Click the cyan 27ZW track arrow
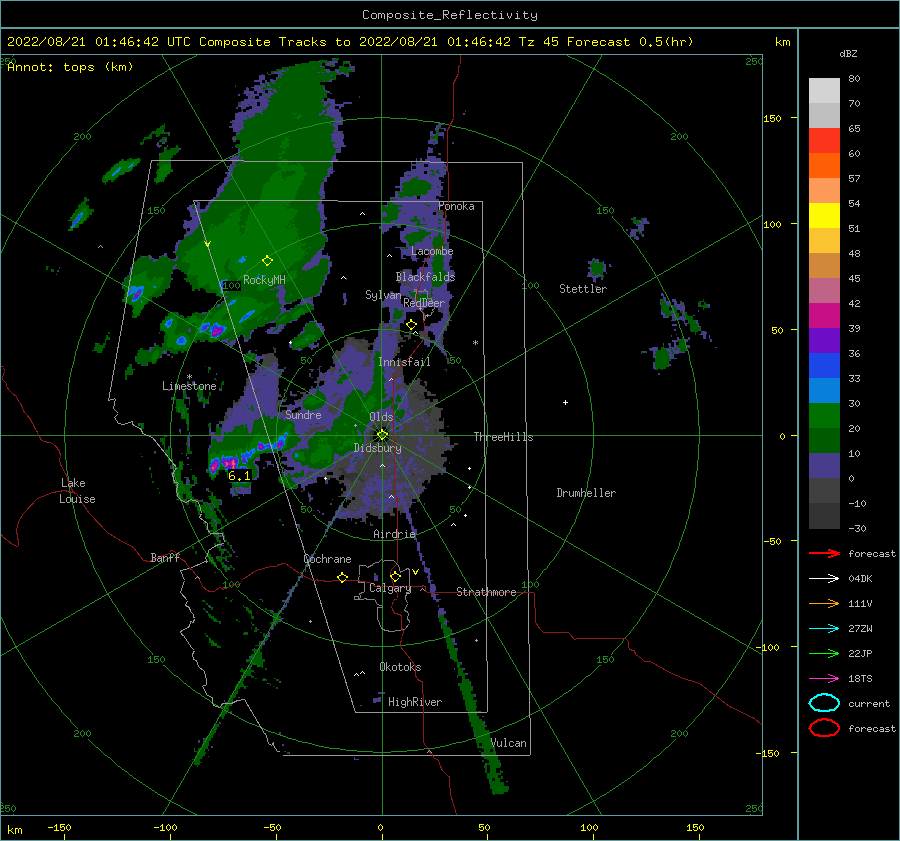Viewport: 900px width, 841px height. (x=824, y=629)
